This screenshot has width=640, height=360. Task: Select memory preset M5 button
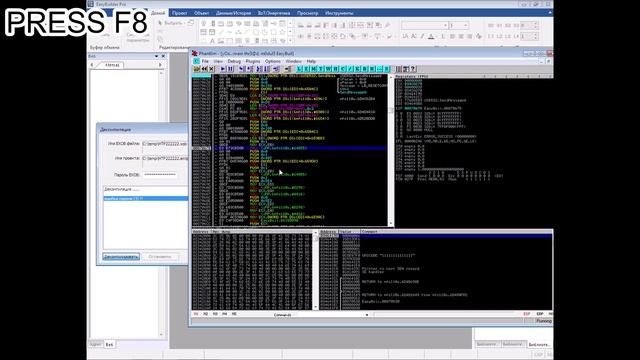point(234,314)
